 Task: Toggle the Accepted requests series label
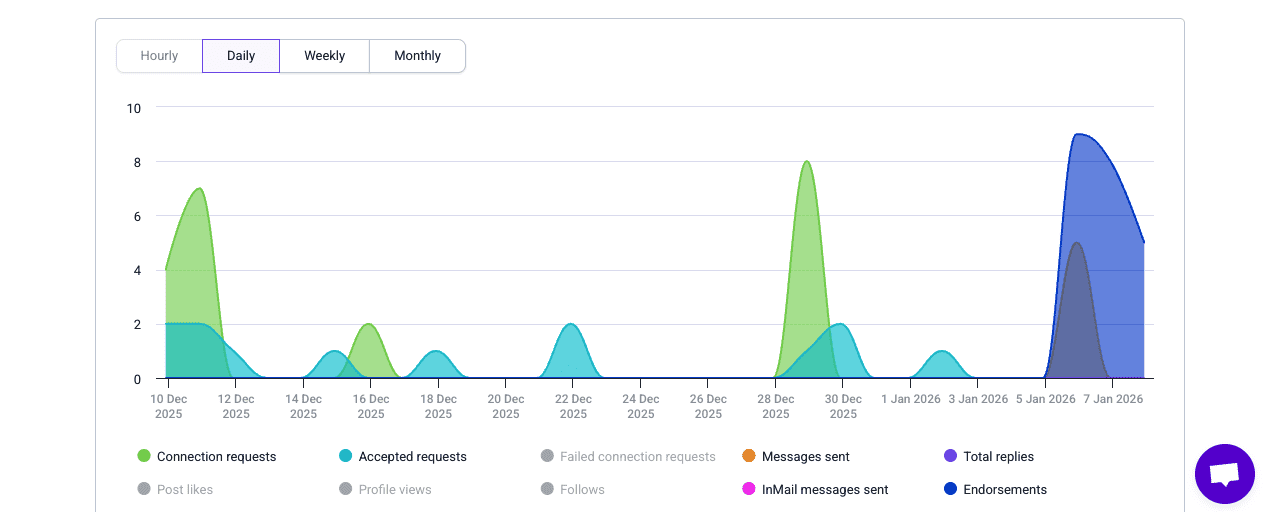pos(412,456)
